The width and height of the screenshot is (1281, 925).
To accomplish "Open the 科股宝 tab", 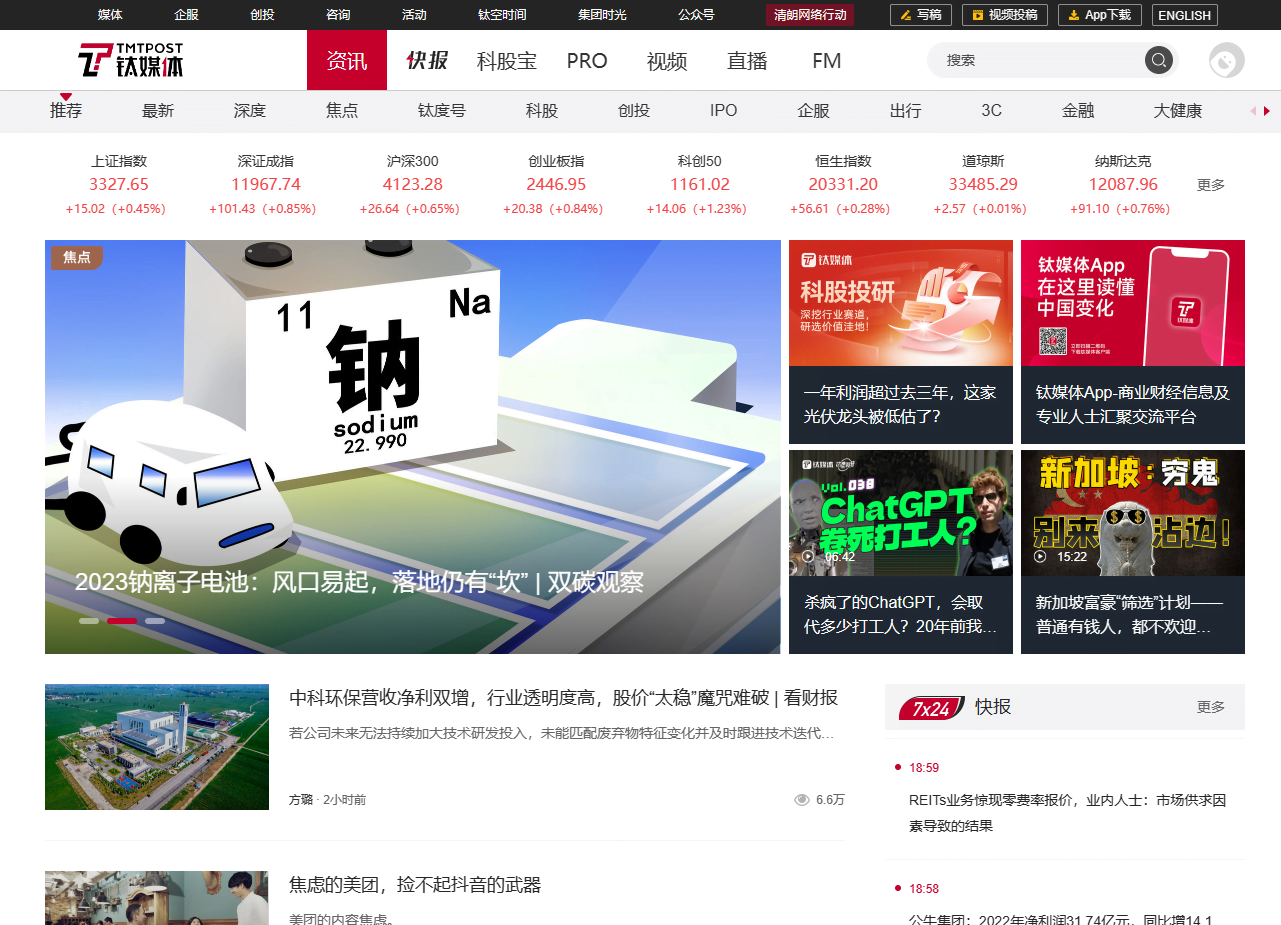I will tap(507, 61).
